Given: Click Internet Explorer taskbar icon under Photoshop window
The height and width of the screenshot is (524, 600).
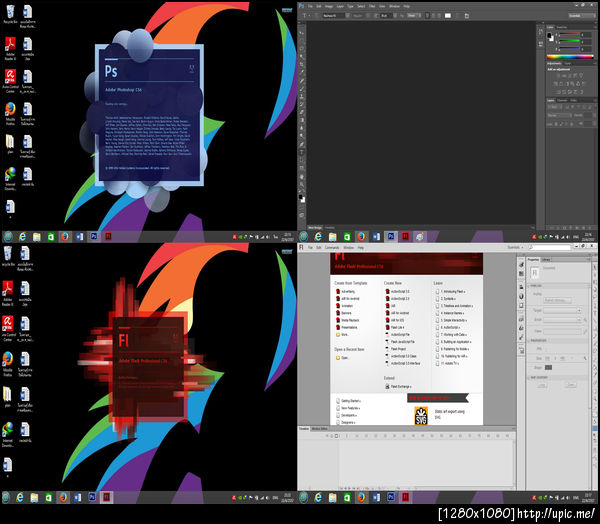Looking at the screenshot, I should tap(318, 237).
